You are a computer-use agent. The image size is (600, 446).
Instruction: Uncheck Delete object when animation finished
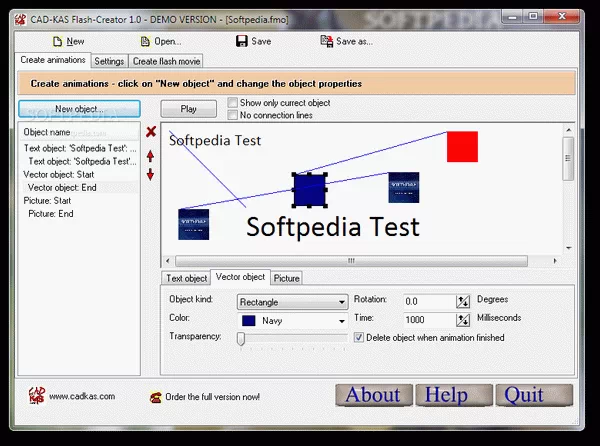coord(359,338)
